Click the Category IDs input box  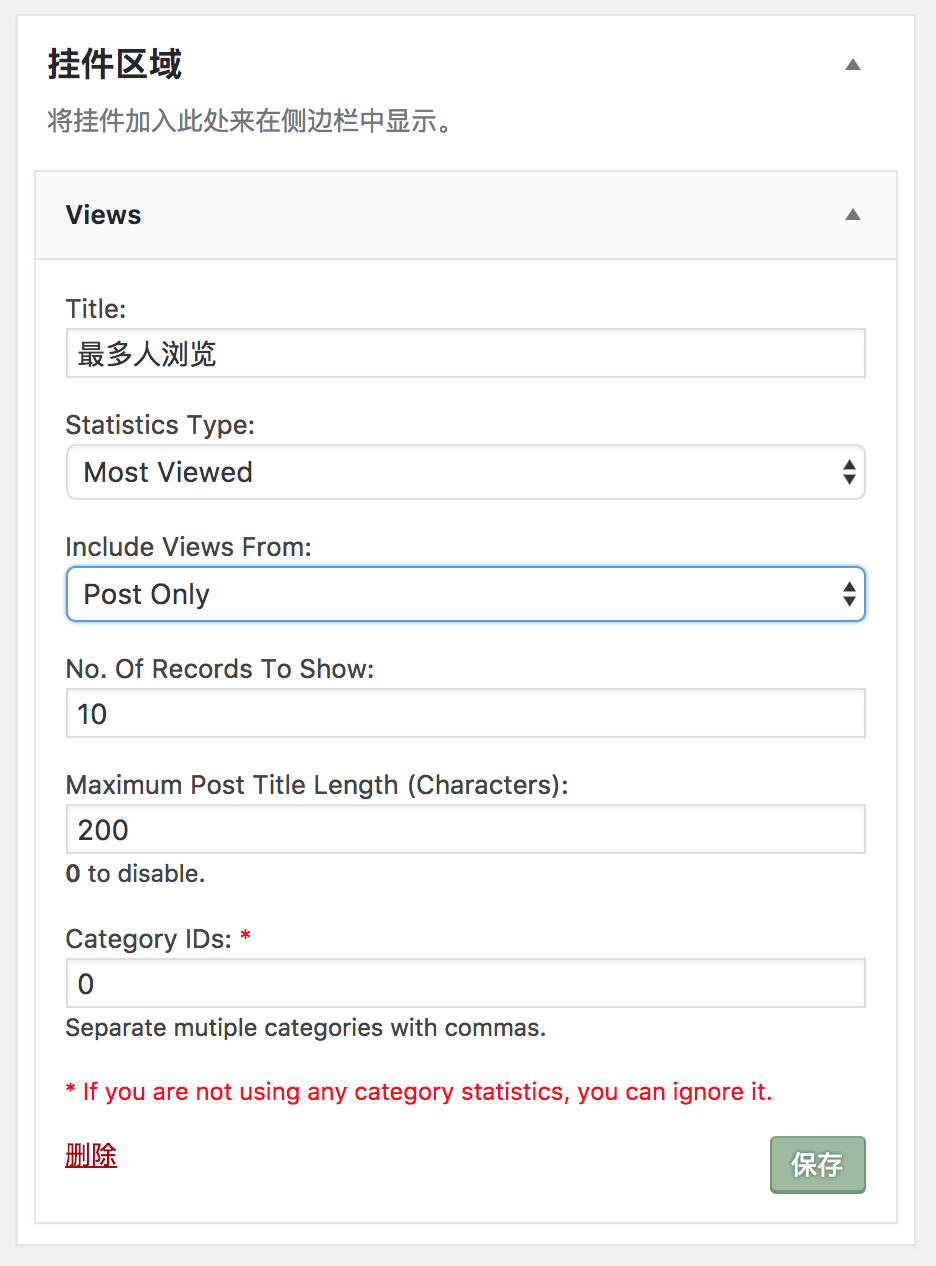click(x=465, y=982)
